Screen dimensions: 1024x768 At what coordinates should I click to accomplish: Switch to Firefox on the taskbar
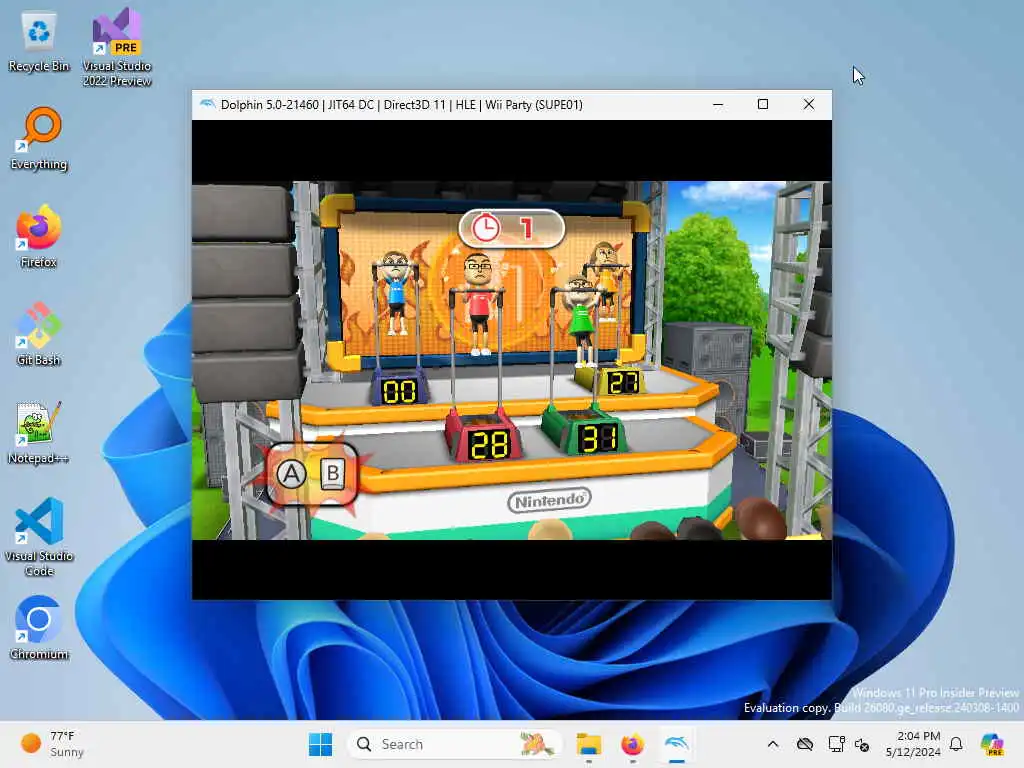[x=632, y=744]
